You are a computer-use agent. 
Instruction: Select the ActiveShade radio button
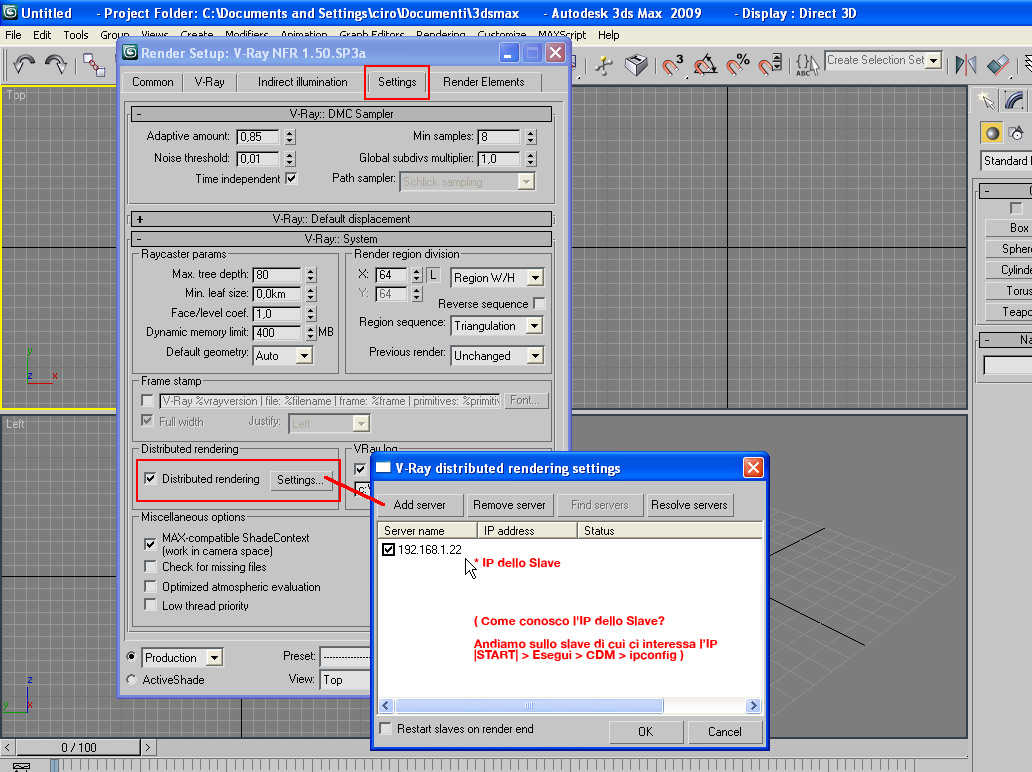(131, 680)
